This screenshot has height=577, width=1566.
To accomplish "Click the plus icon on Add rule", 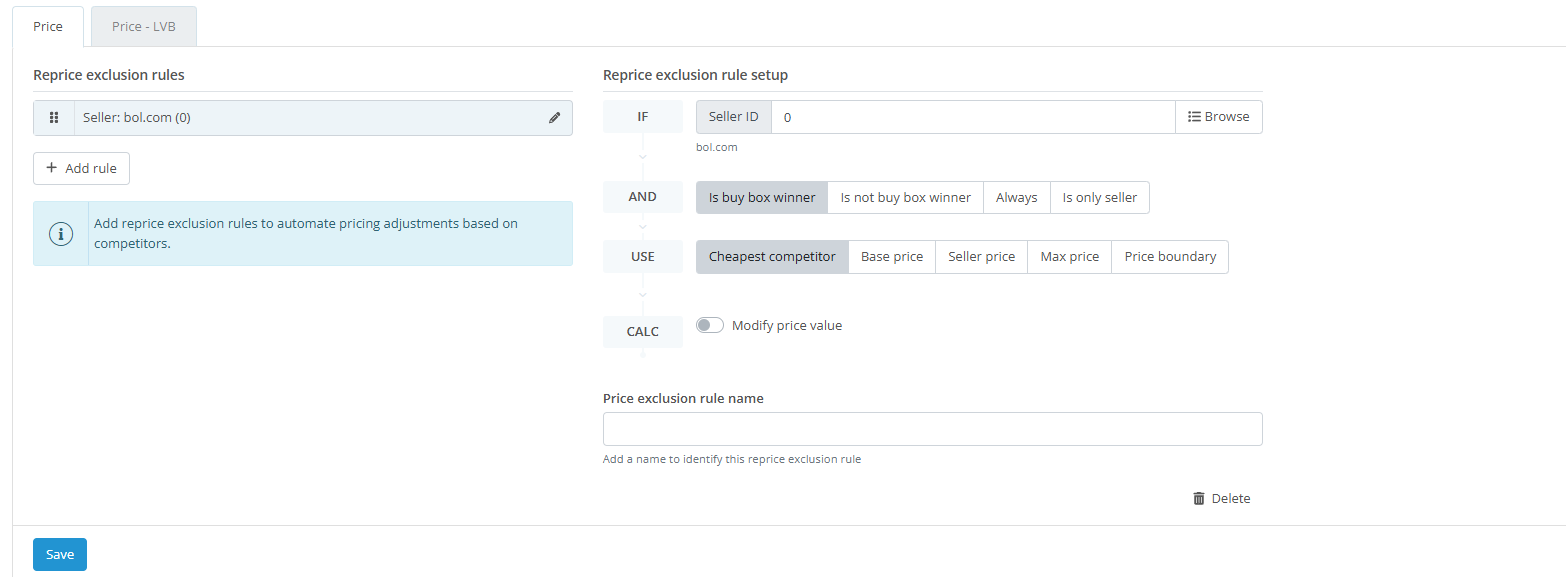I will point(52,168).
